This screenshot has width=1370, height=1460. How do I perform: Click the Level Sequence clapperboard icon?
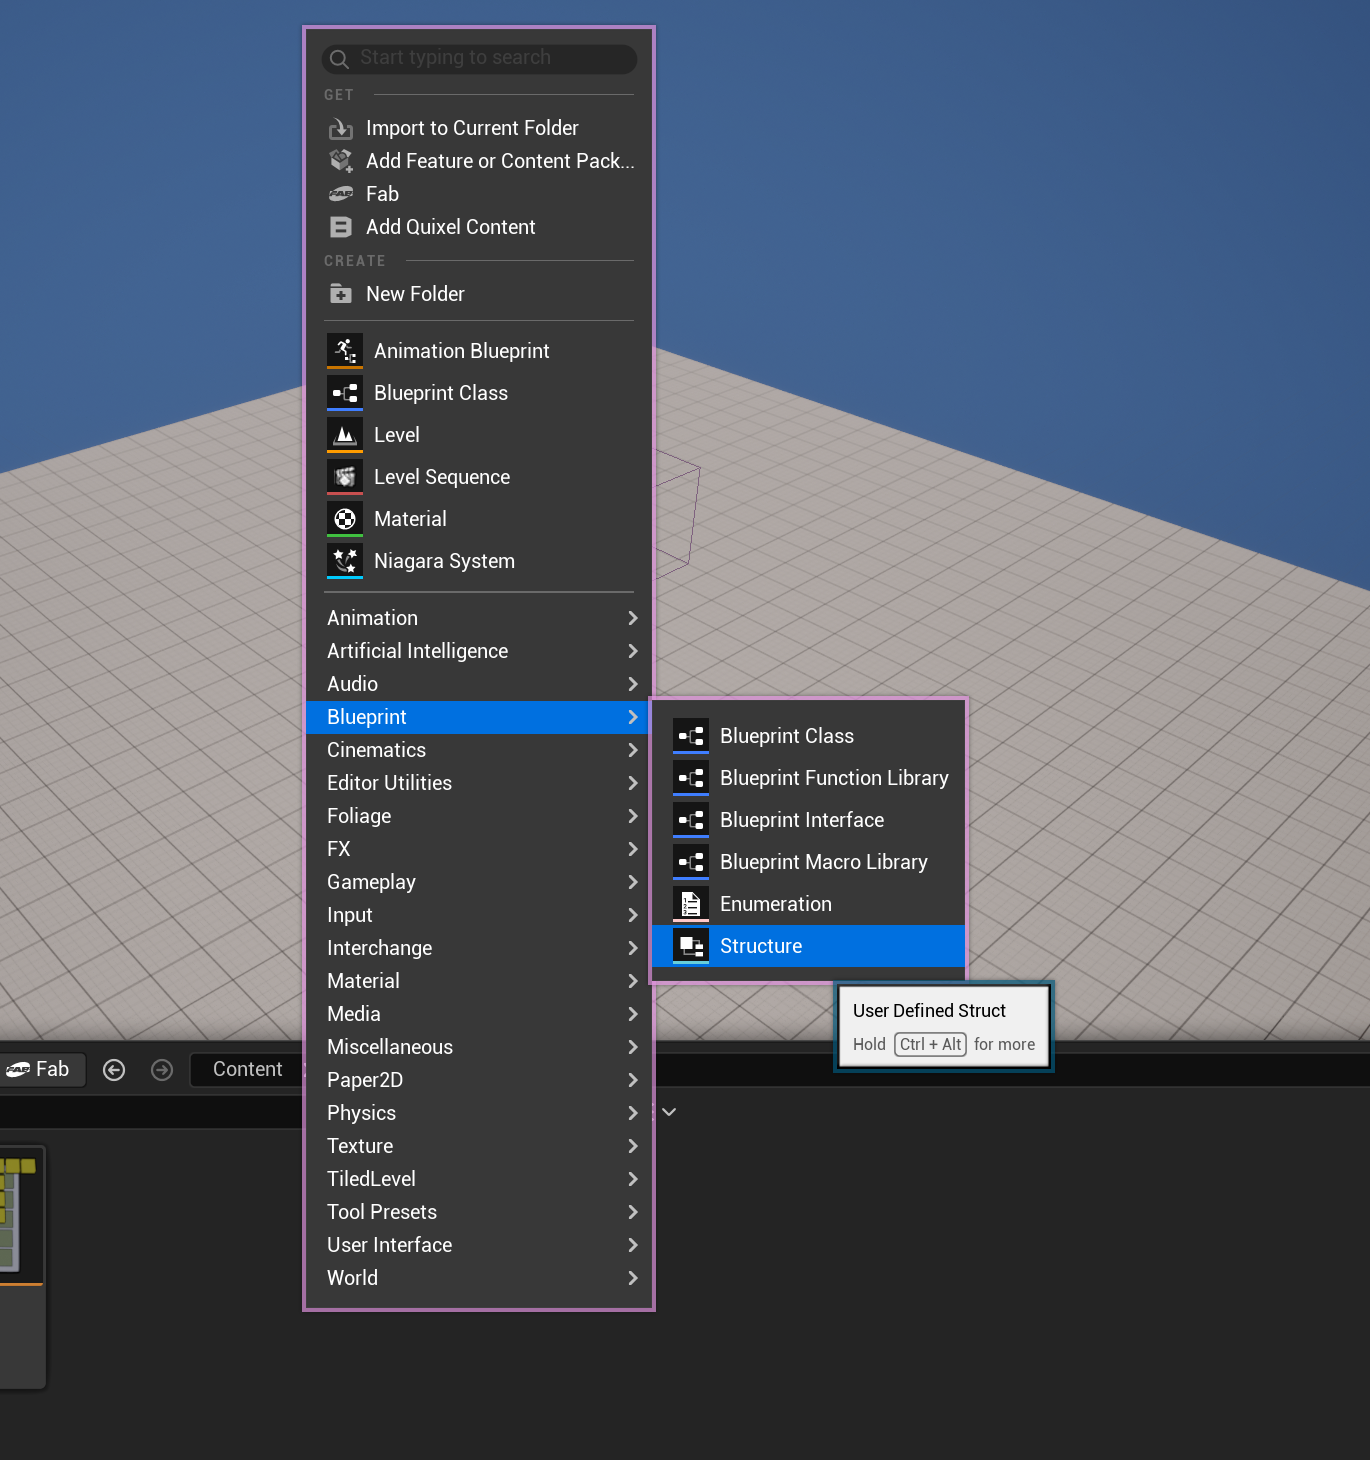point(345,477)
